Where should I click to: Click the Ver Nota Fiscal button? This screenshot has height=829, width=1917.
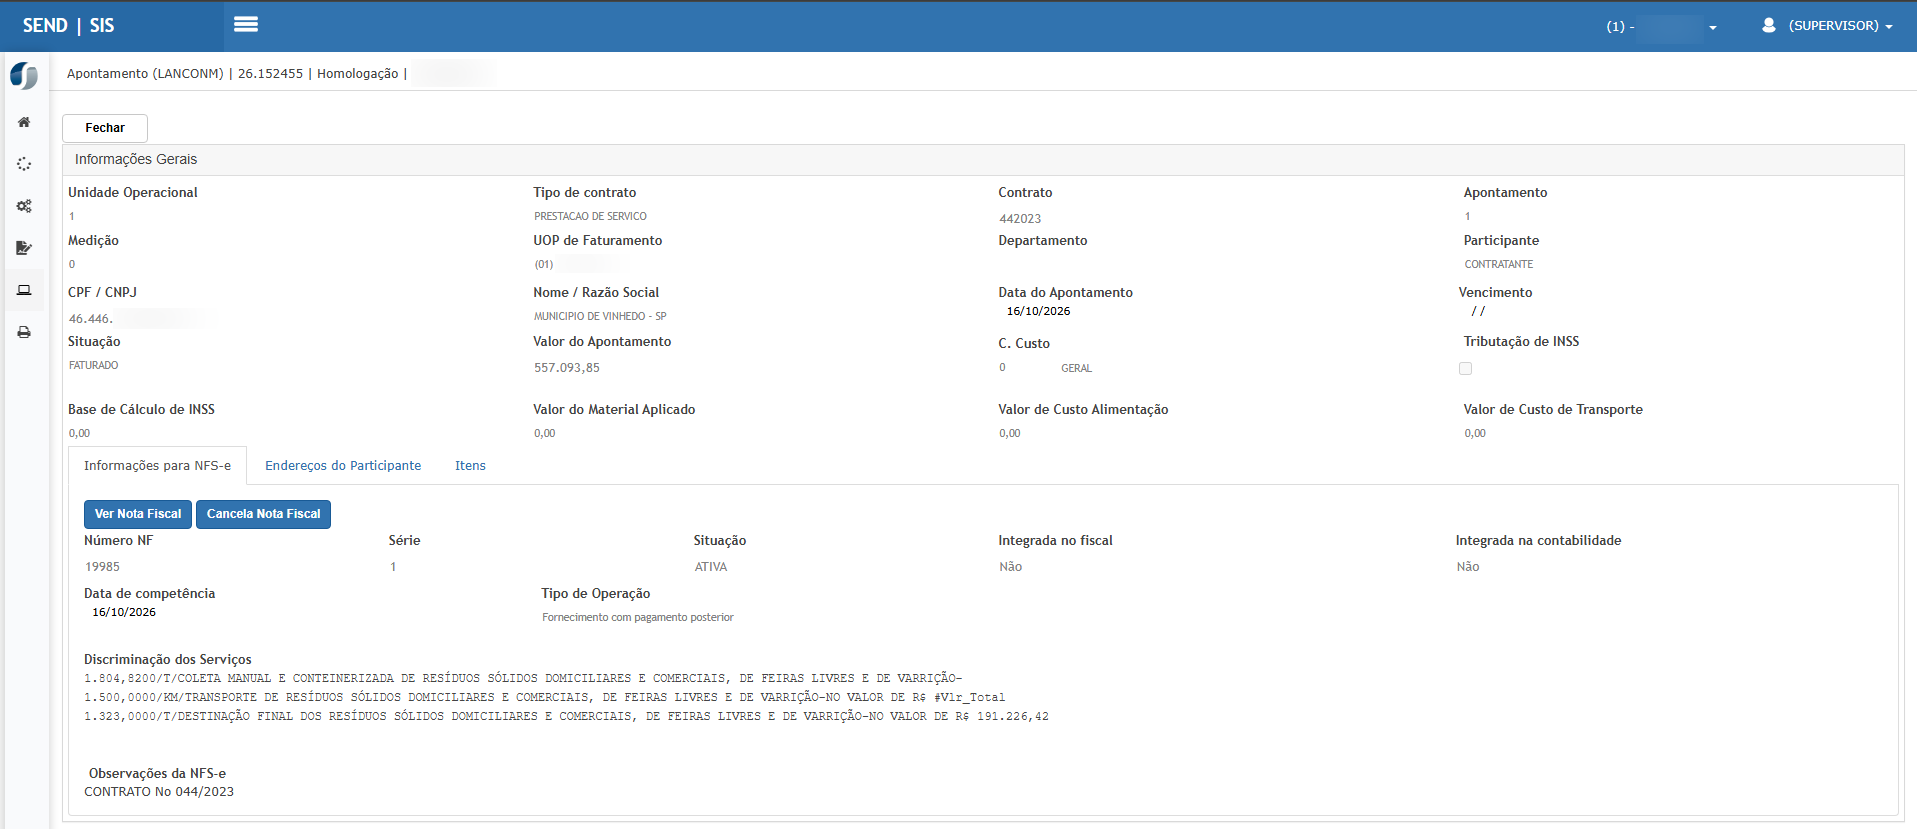138,514
